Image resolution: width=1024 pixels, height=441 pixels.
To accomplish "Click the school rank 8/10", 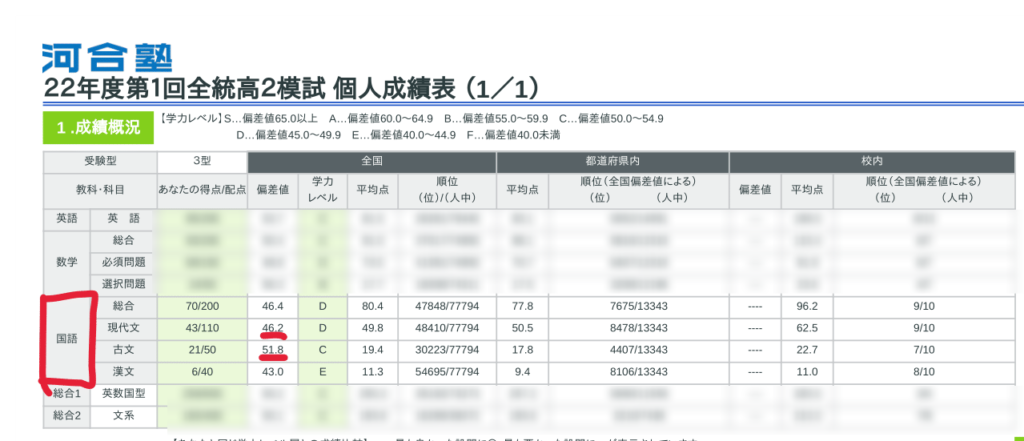I will pyautogui.click(x=924, y=372).
